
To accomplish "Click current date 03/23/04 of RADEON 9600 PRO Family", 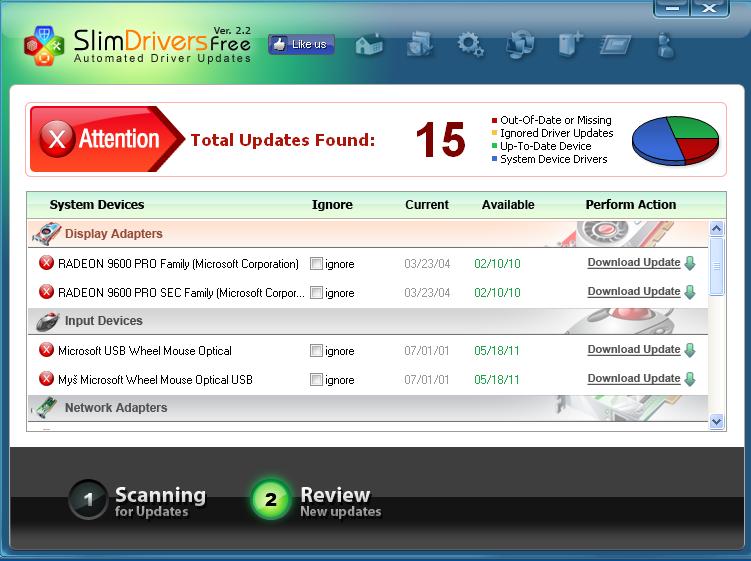I will pos(427,263).
